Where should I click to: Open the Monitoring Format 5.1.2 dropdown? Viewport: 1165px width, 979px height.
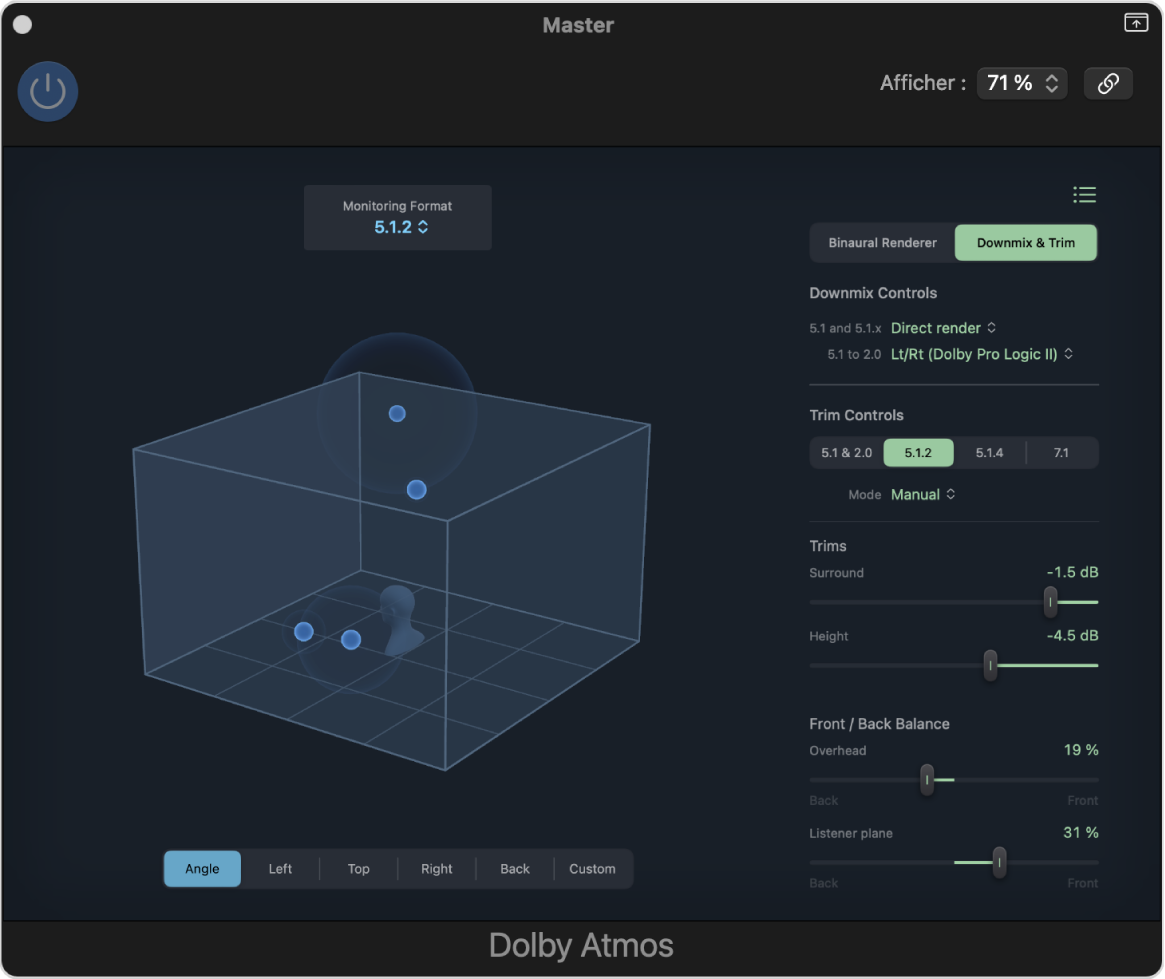[x=400, y=227]
